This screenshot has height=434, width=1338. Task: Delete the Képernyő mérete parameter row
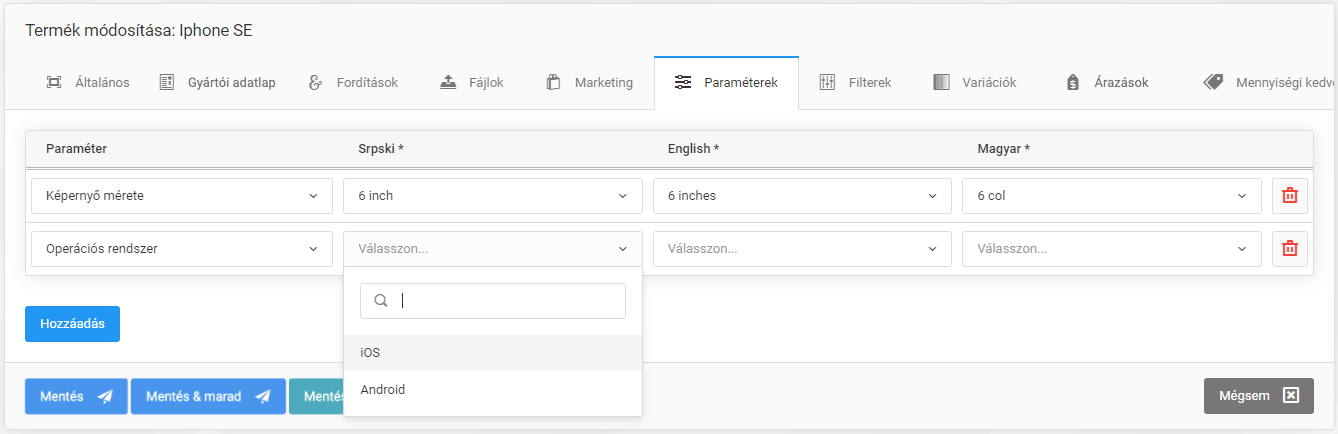1289,196
